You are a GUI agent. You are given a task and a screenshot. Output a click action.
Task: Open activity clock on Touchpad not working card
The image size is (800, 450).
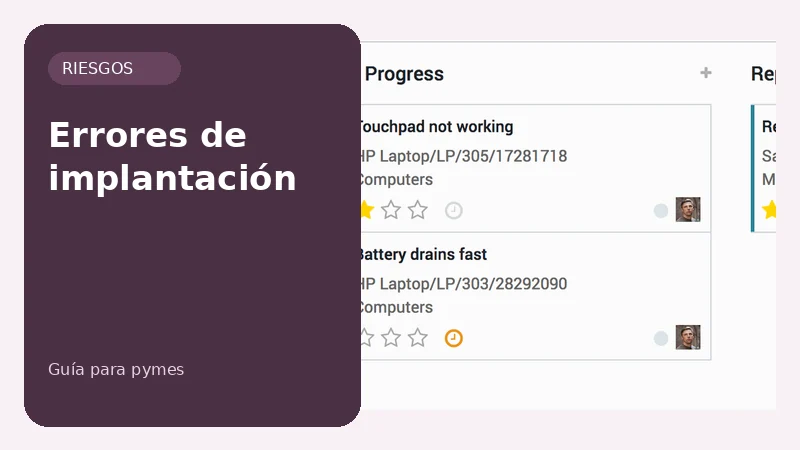(x=454, y=210)
